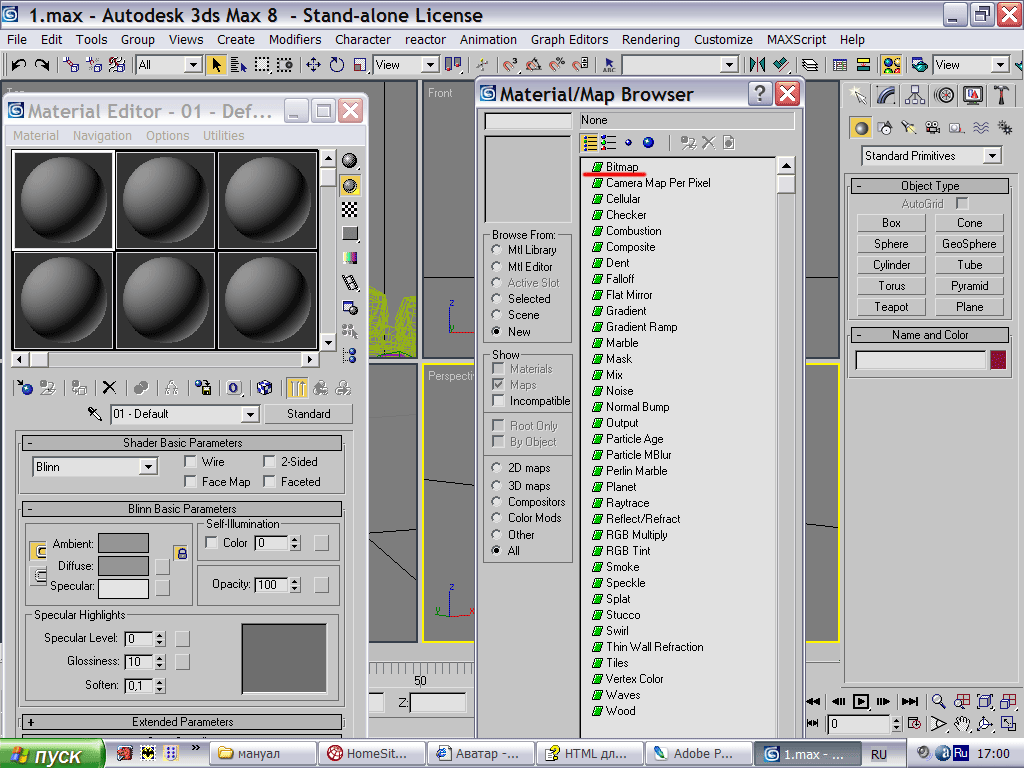Screen dimensions: 1024x768
Task: Open the File menu
Action: [x=17, y=40]
